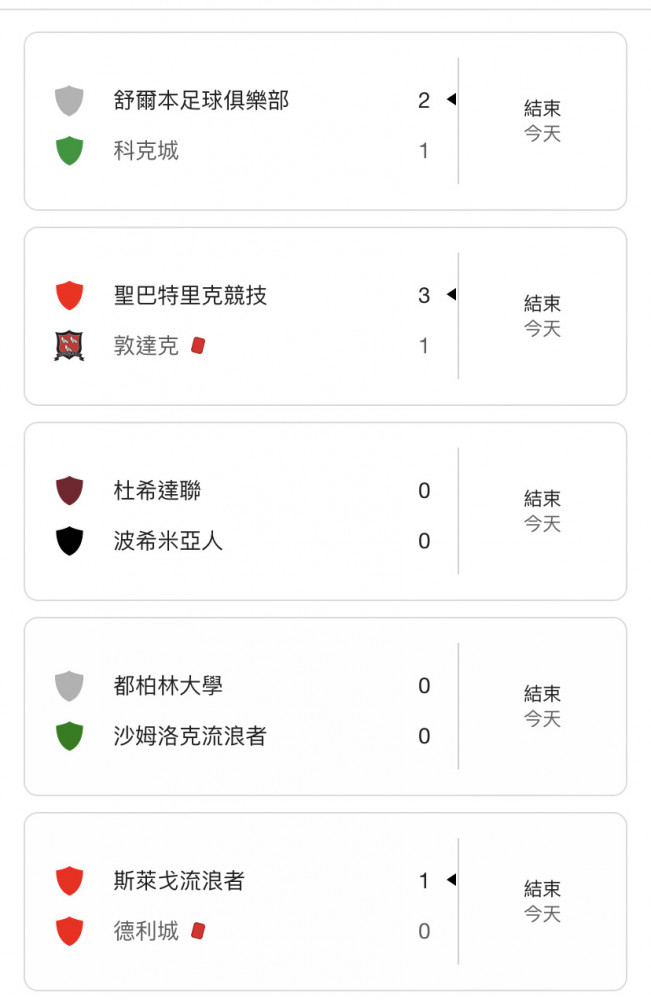Select the 沙姆洛克流浪者 team name
651x1000 pixels.
click(190, 736)
